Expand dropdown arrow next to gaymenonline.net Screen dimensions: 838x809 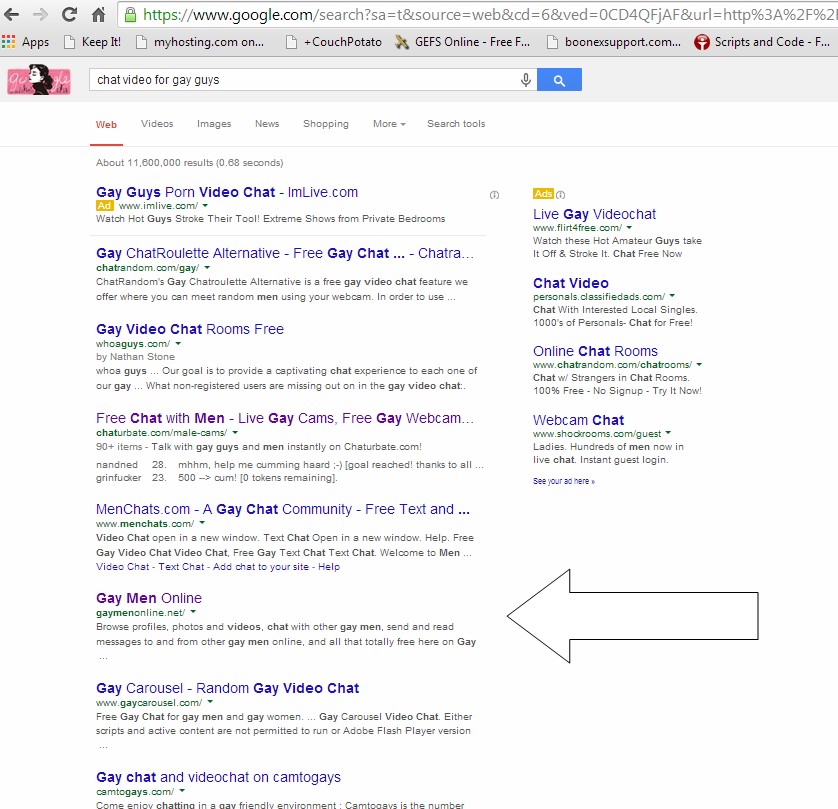(193, 612)
